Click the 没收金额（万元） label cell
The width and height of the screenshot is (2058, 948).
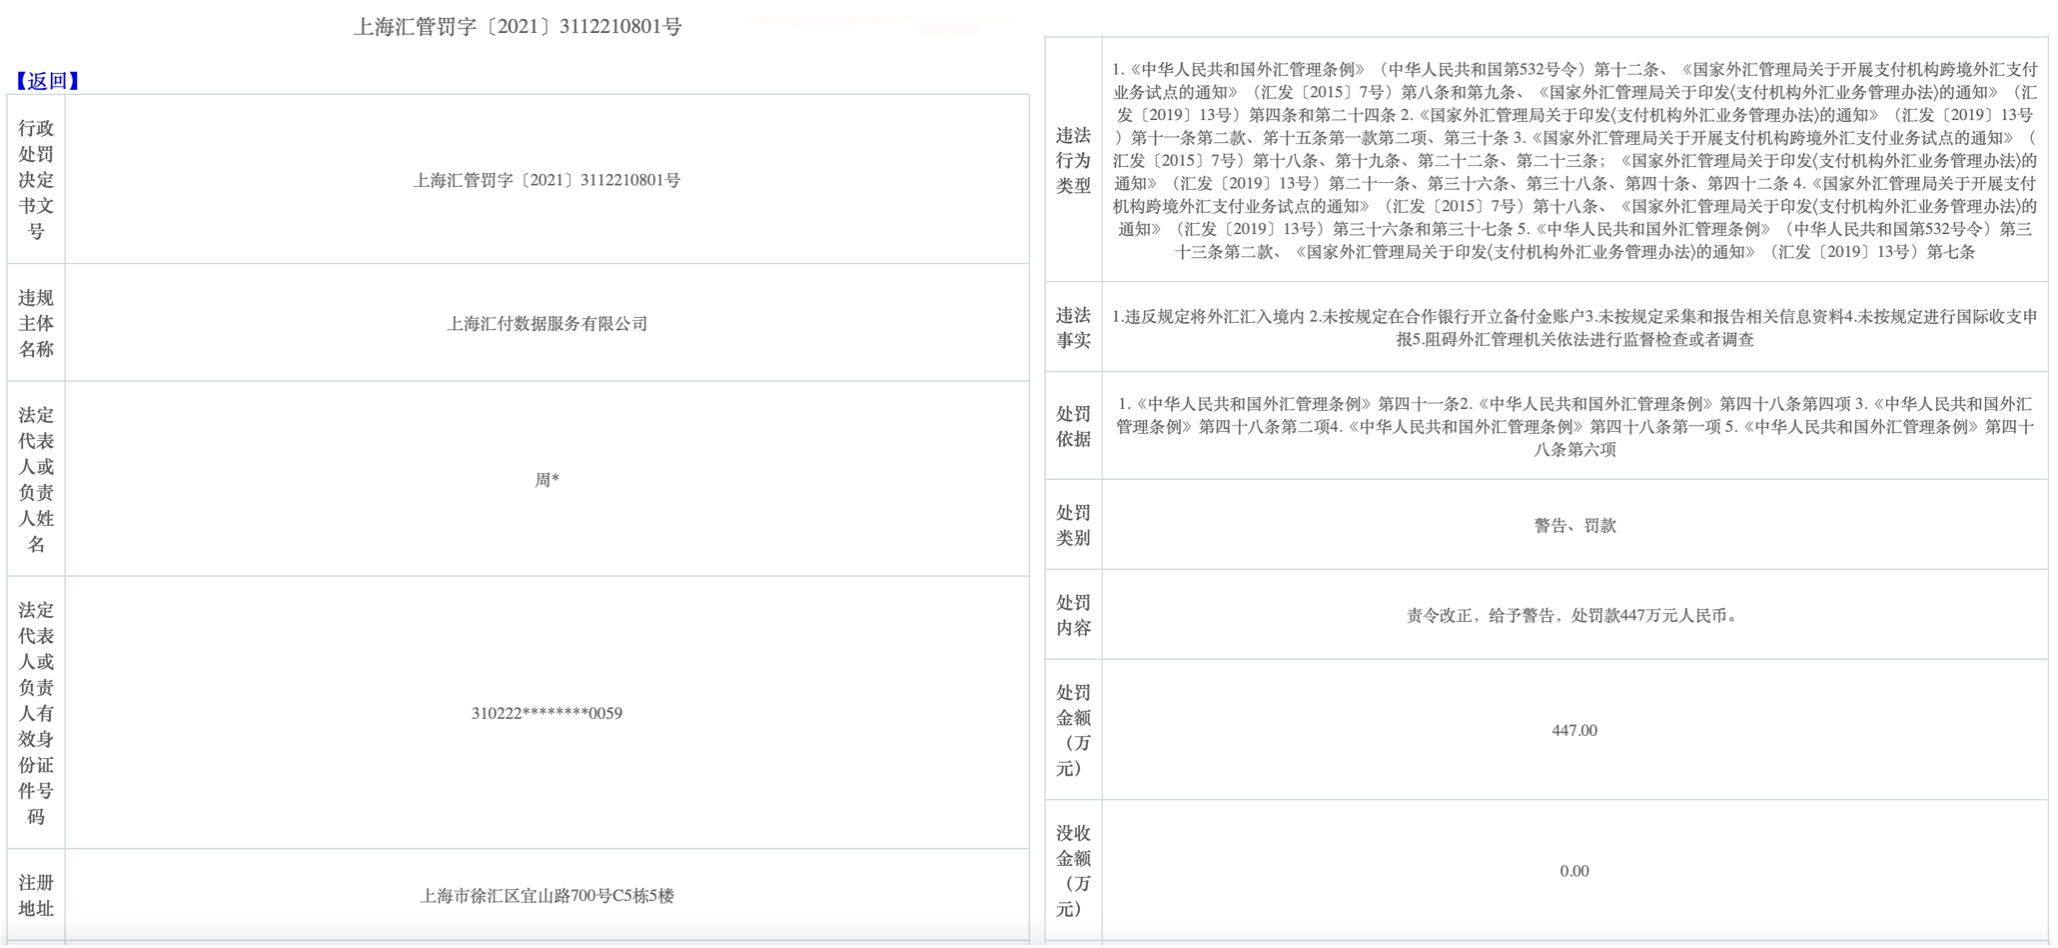click(x=1073, y=870)
